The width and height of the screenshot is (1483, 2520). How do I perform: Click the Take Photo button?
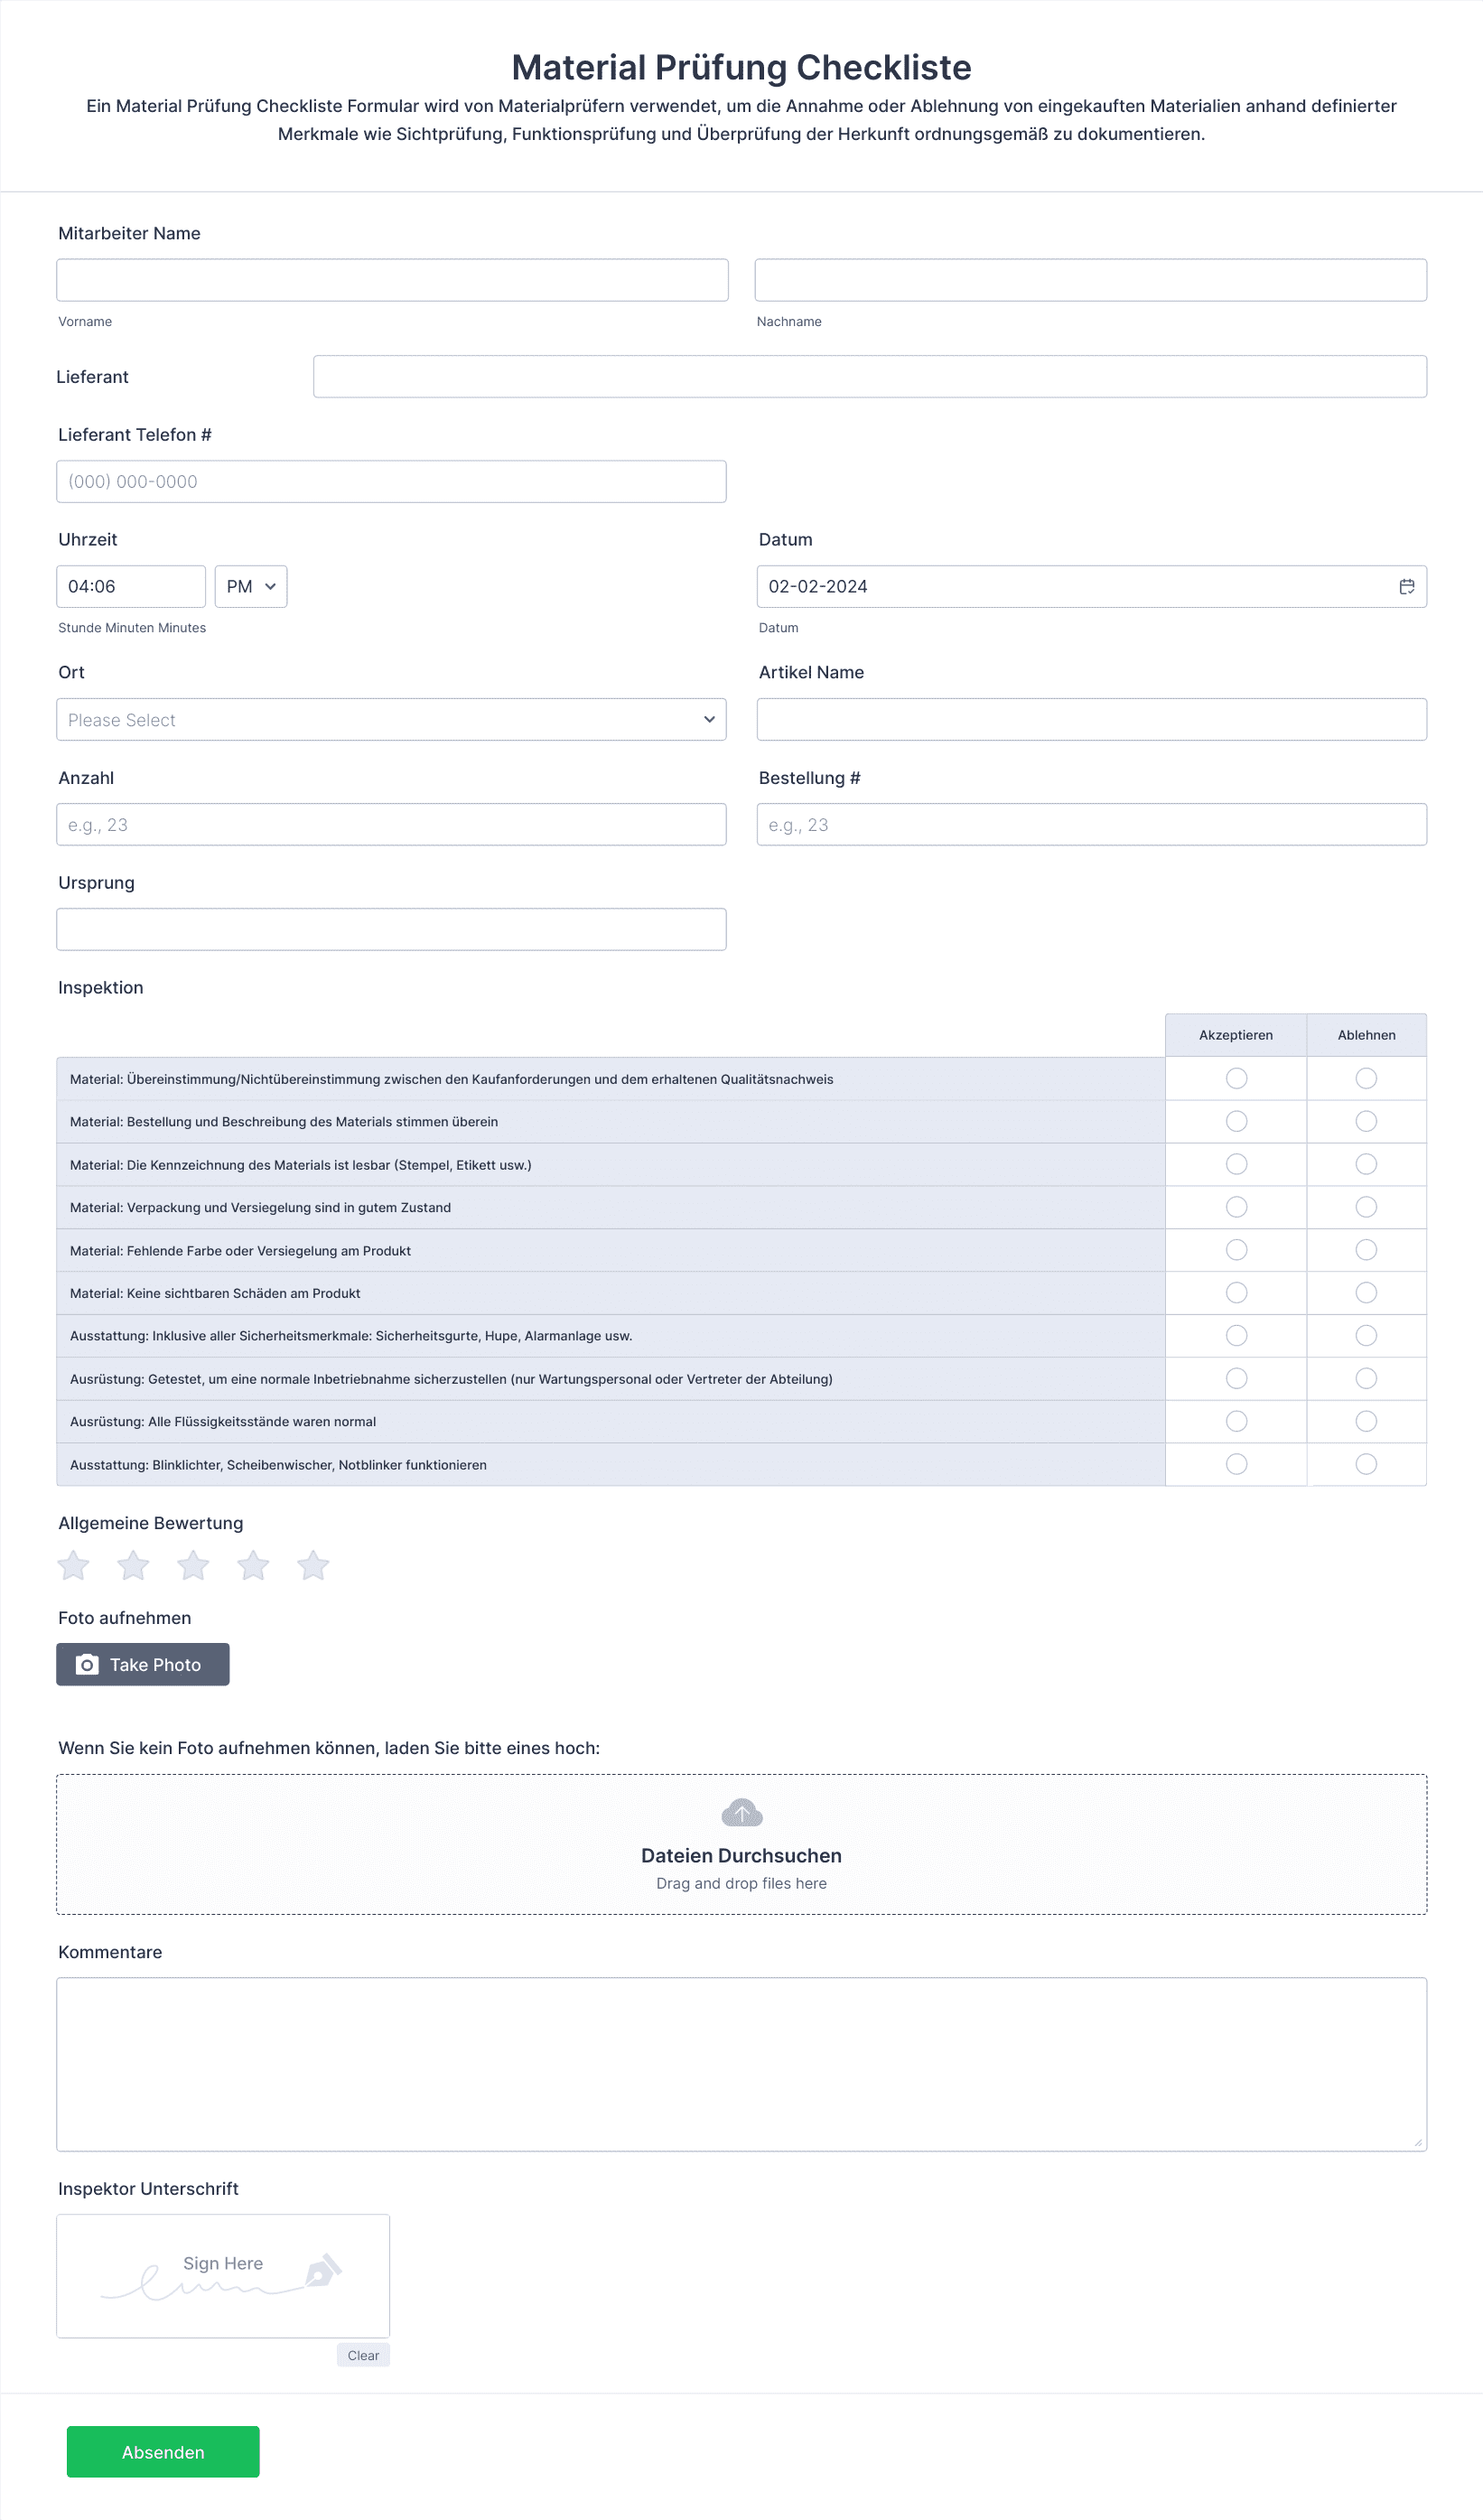coord(143,1665)
